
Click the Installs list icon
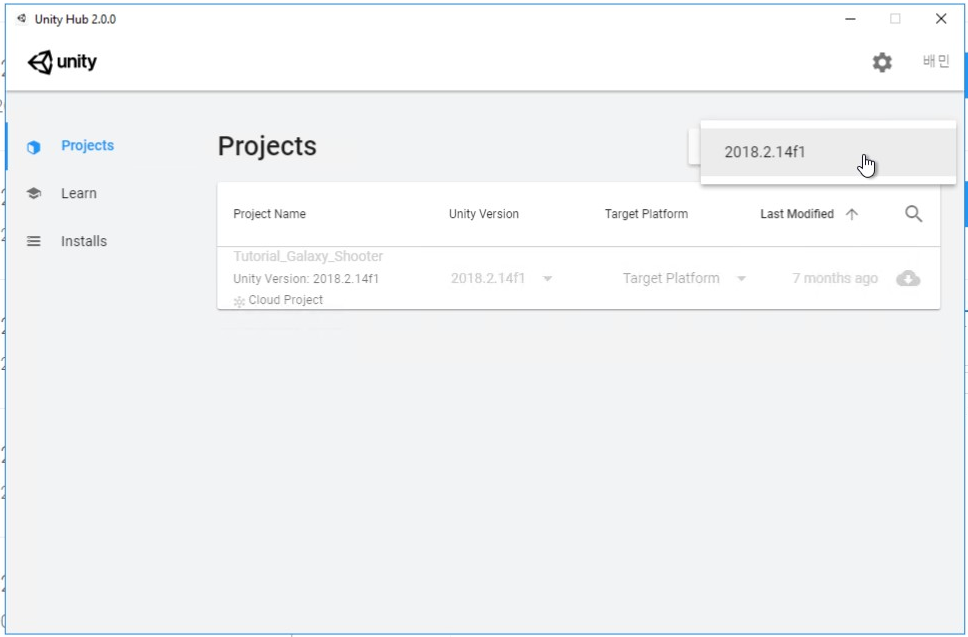click(x=33, y=241)
